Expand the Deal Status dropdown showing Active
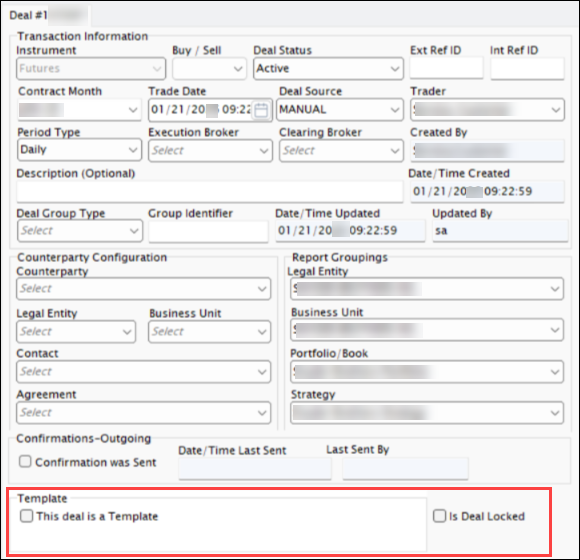This screenshot has width=580, height=560. (328, 68)
